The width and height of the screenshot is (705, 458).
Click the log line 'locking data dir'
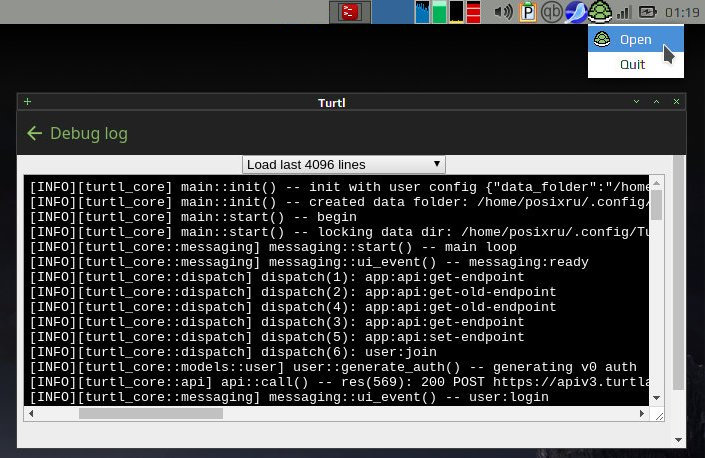coord(339,232)
